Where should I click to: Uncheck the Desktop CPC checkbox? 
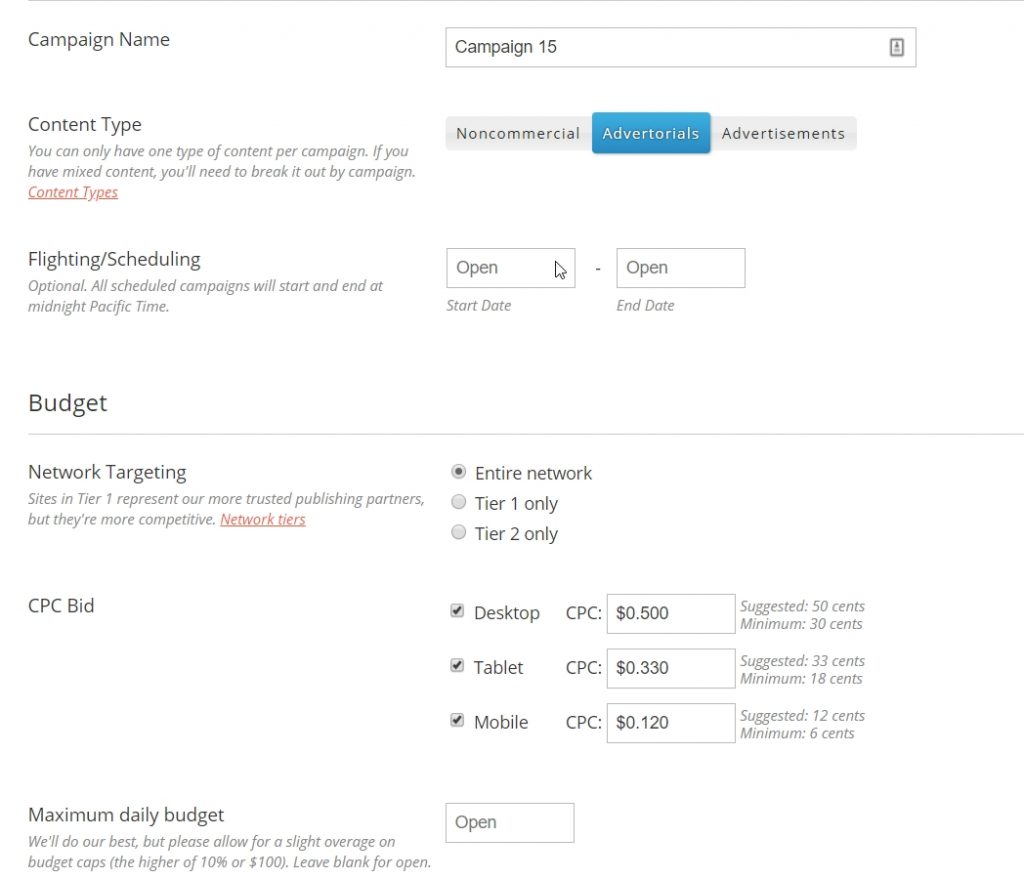click(457, 611)
